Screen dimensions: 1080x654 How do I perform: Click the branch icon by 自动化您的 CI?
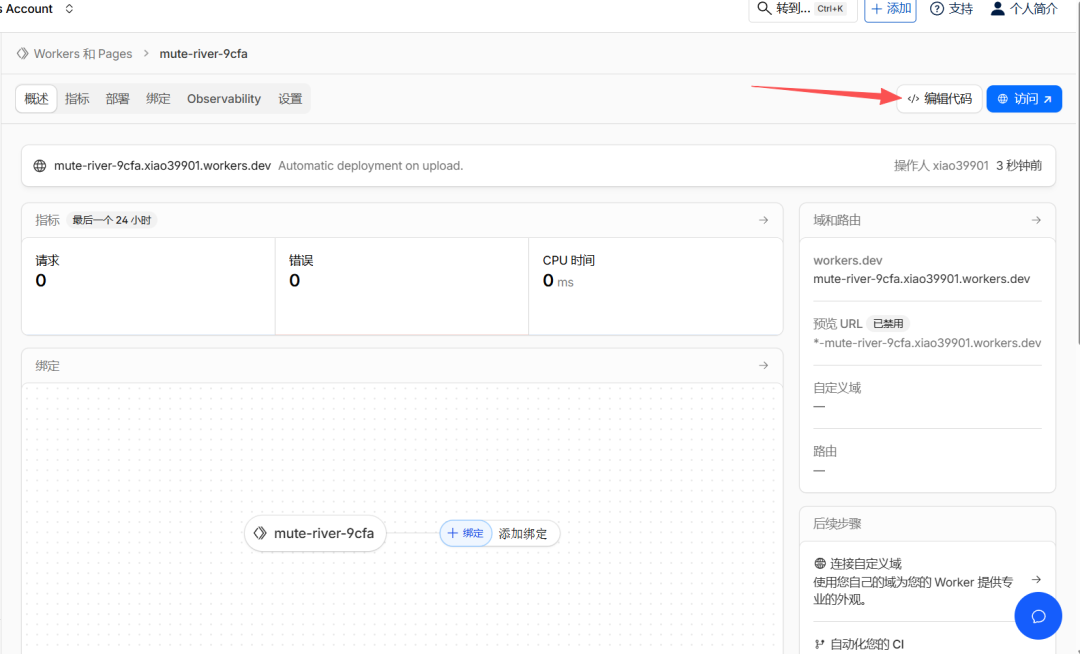tap(820, 644)
